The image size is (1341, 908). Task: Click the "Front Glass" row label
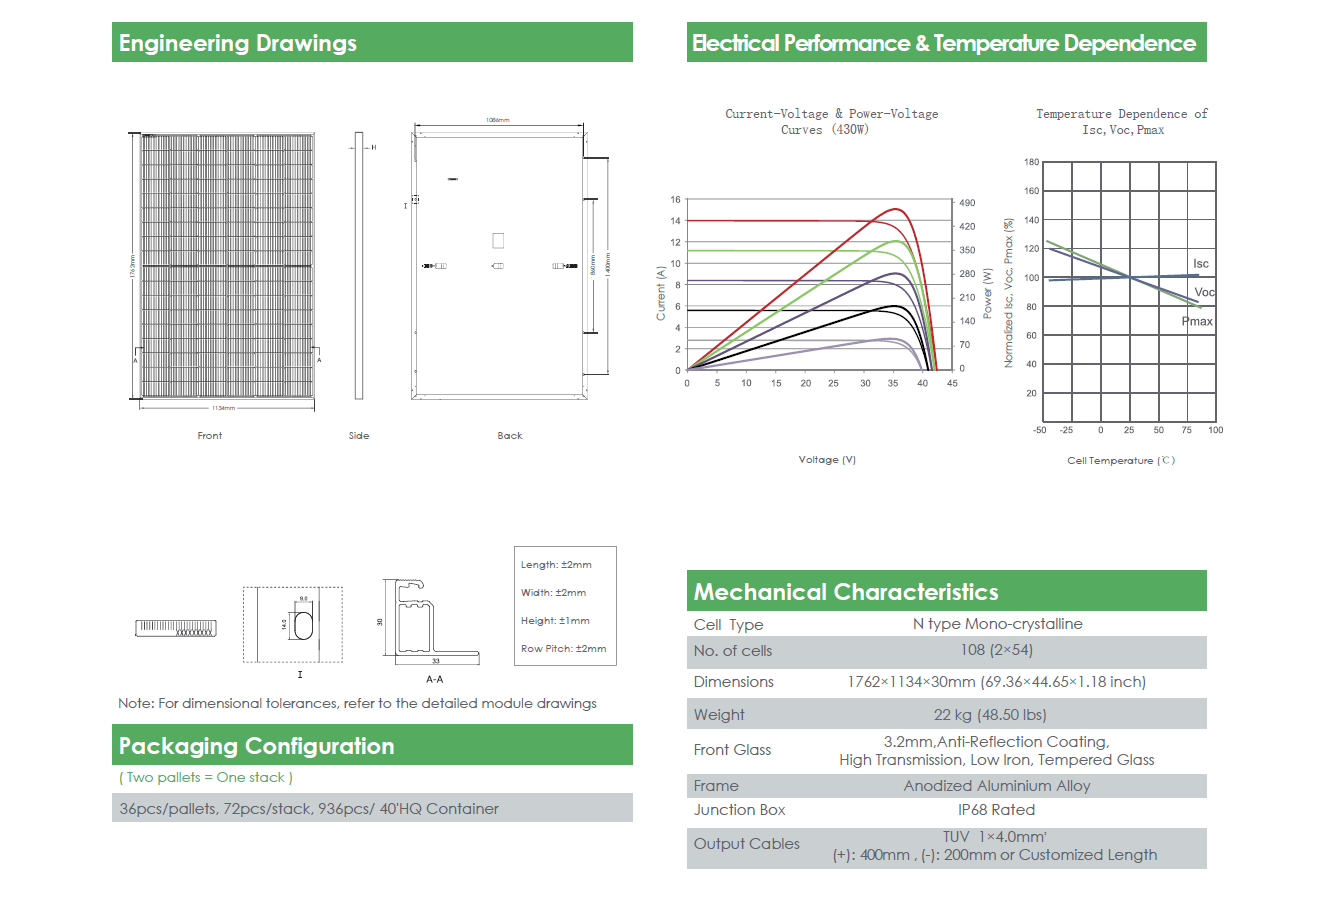pos(732,750)
